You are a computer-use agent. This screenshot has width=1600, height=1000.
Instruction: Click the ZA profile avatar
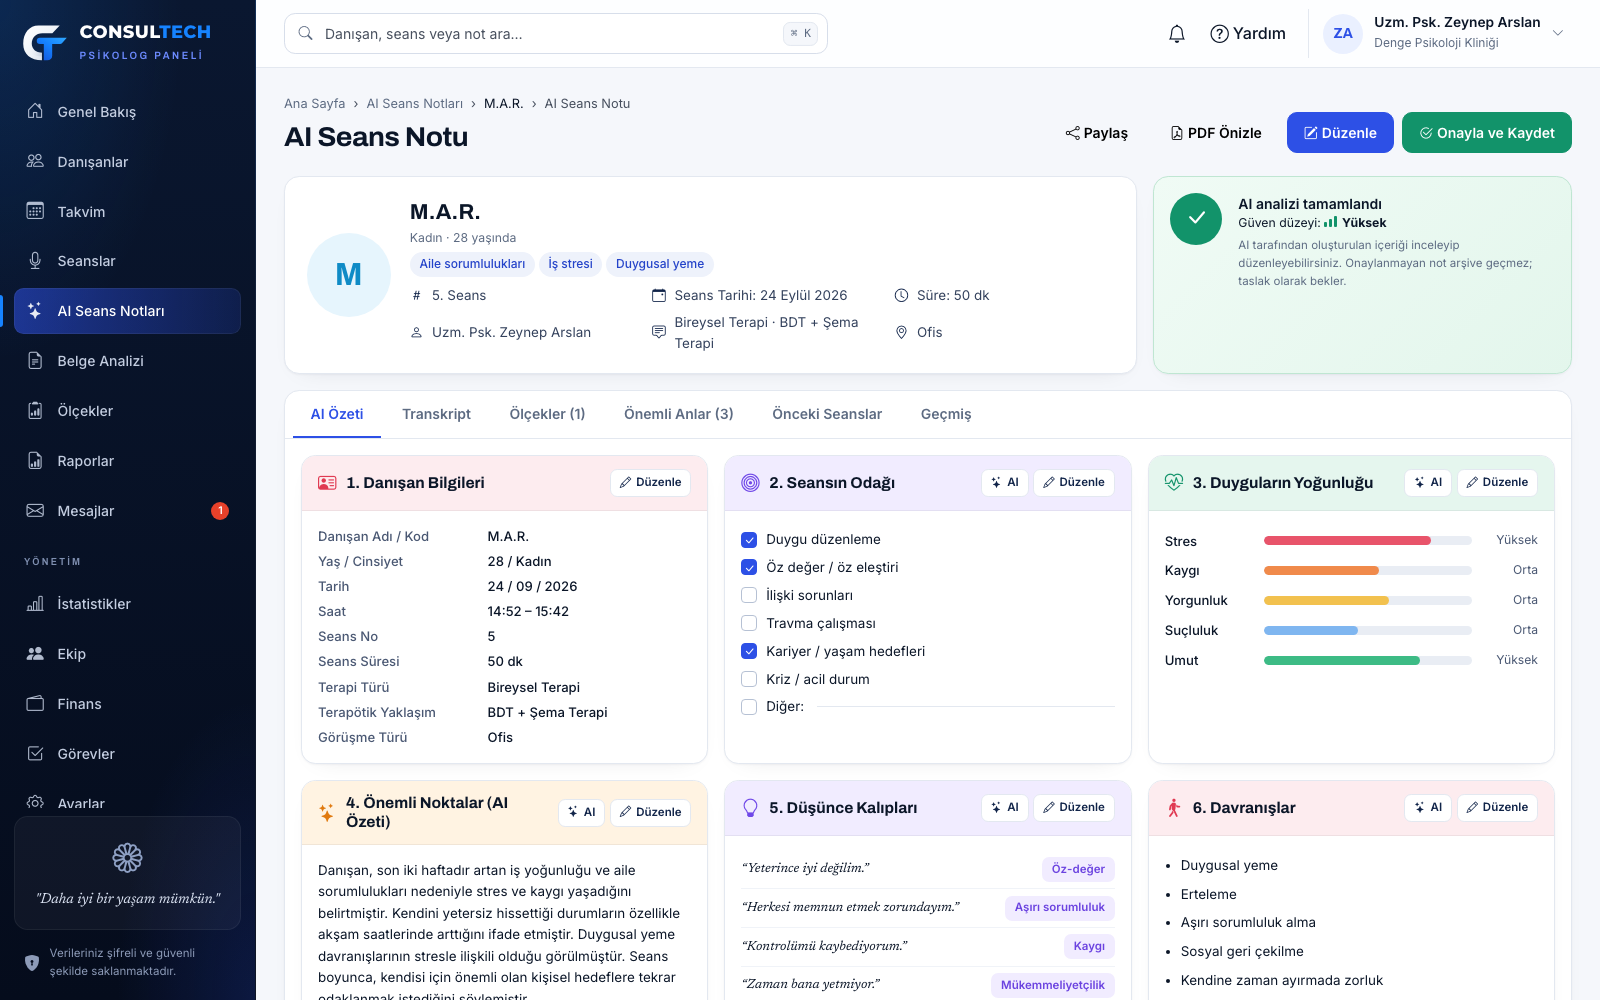coord(1343,34)
